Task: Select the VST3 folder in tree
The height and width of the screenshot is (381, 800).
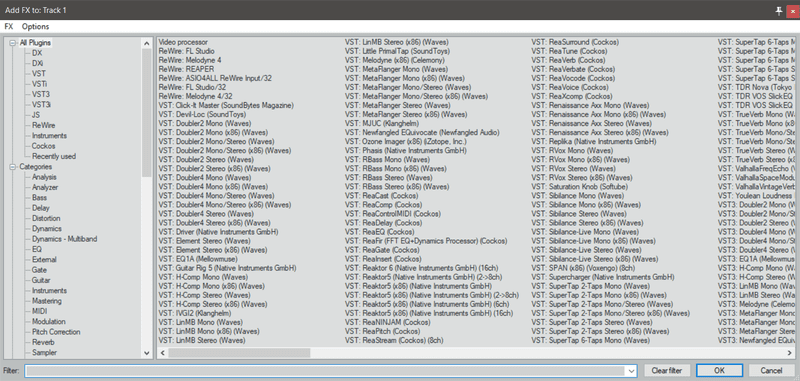Action: (x=41, y=94)
